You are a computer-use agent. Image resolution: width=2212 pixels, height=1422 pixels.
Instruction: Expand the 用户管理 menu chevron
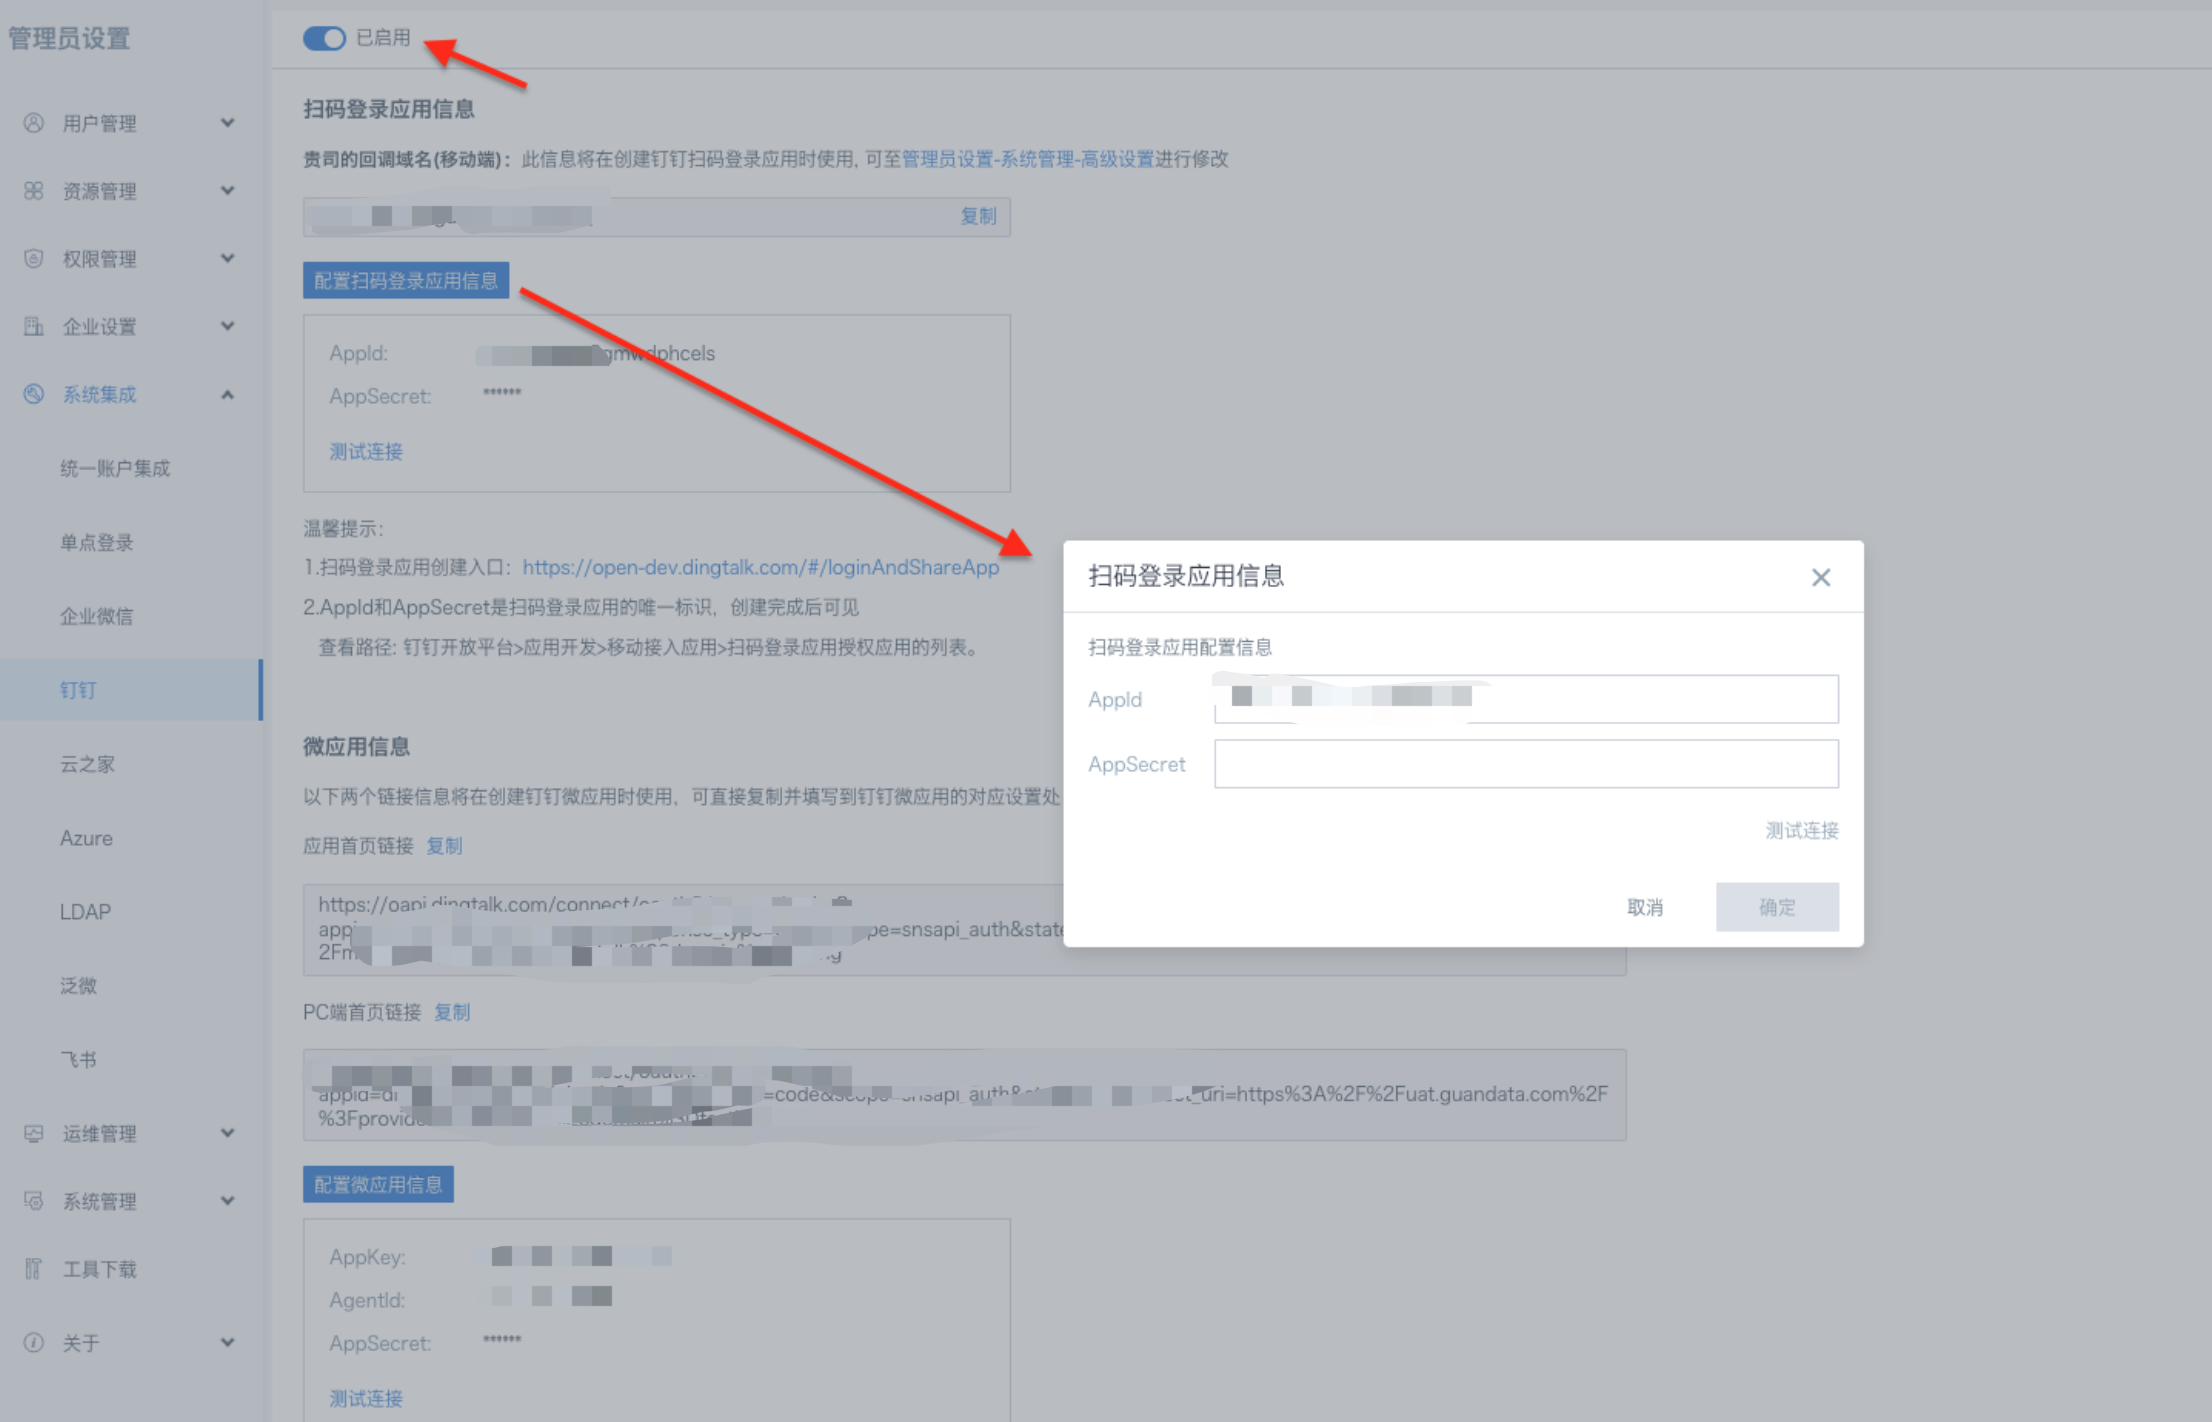click(x=228, y=123)
